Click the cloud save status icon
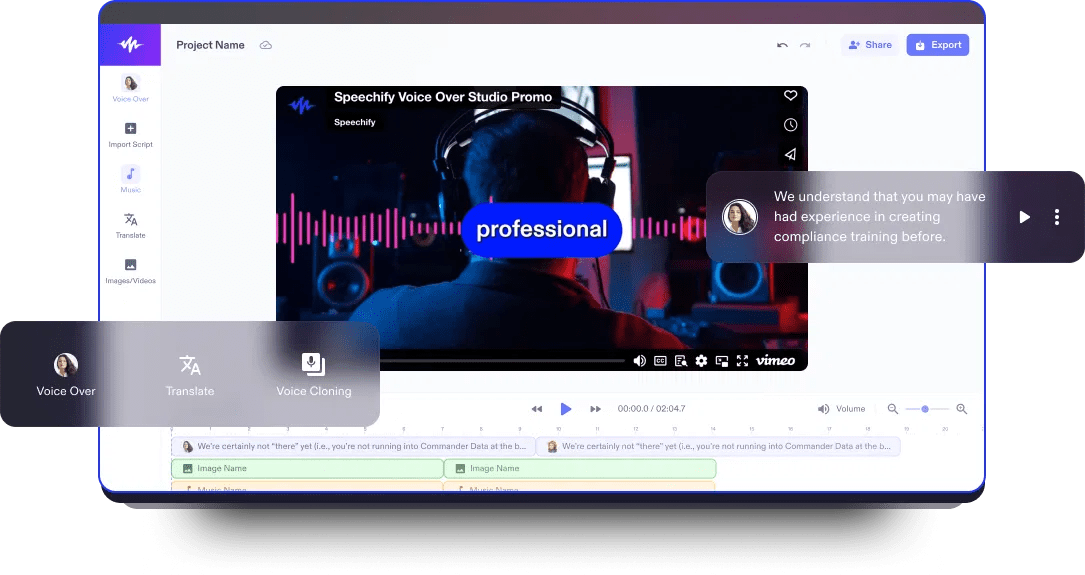1085x575 pixels. (266, 45)
